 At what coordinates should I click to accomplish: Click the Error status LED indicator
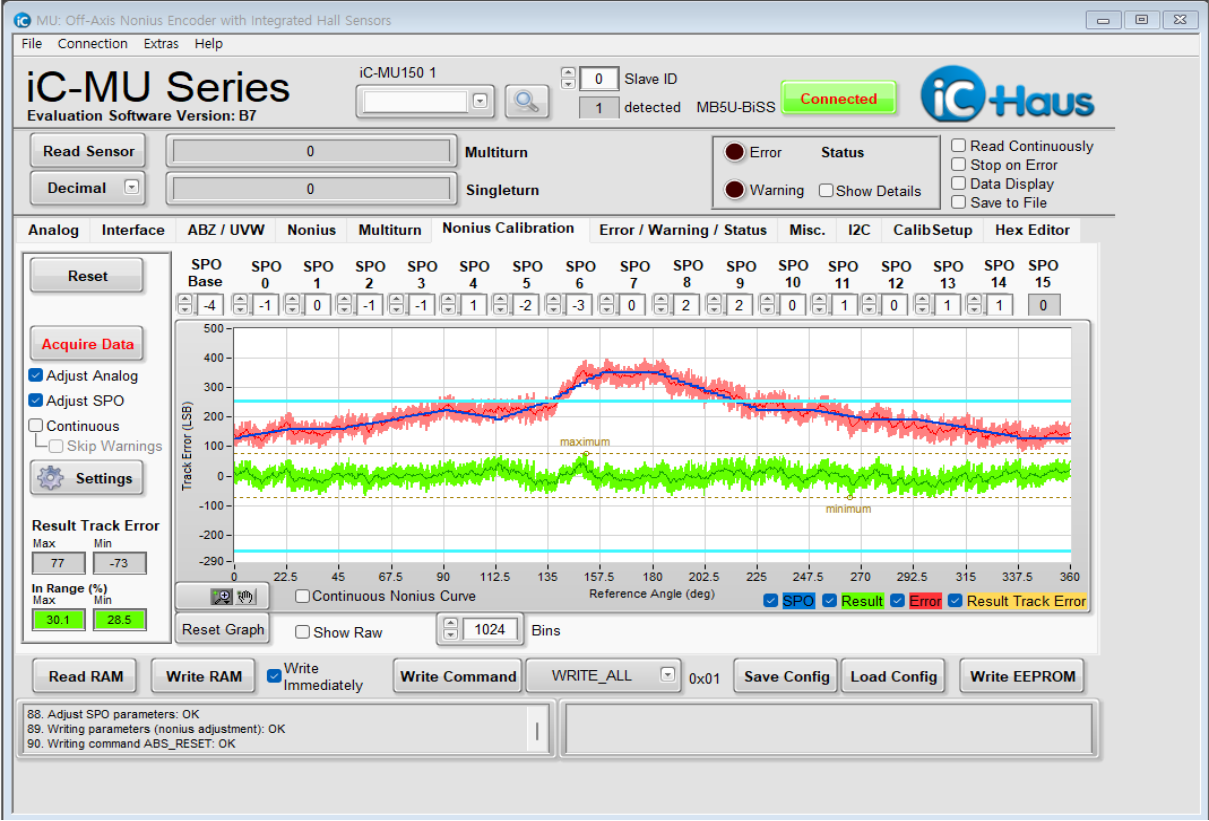(735, 153)
